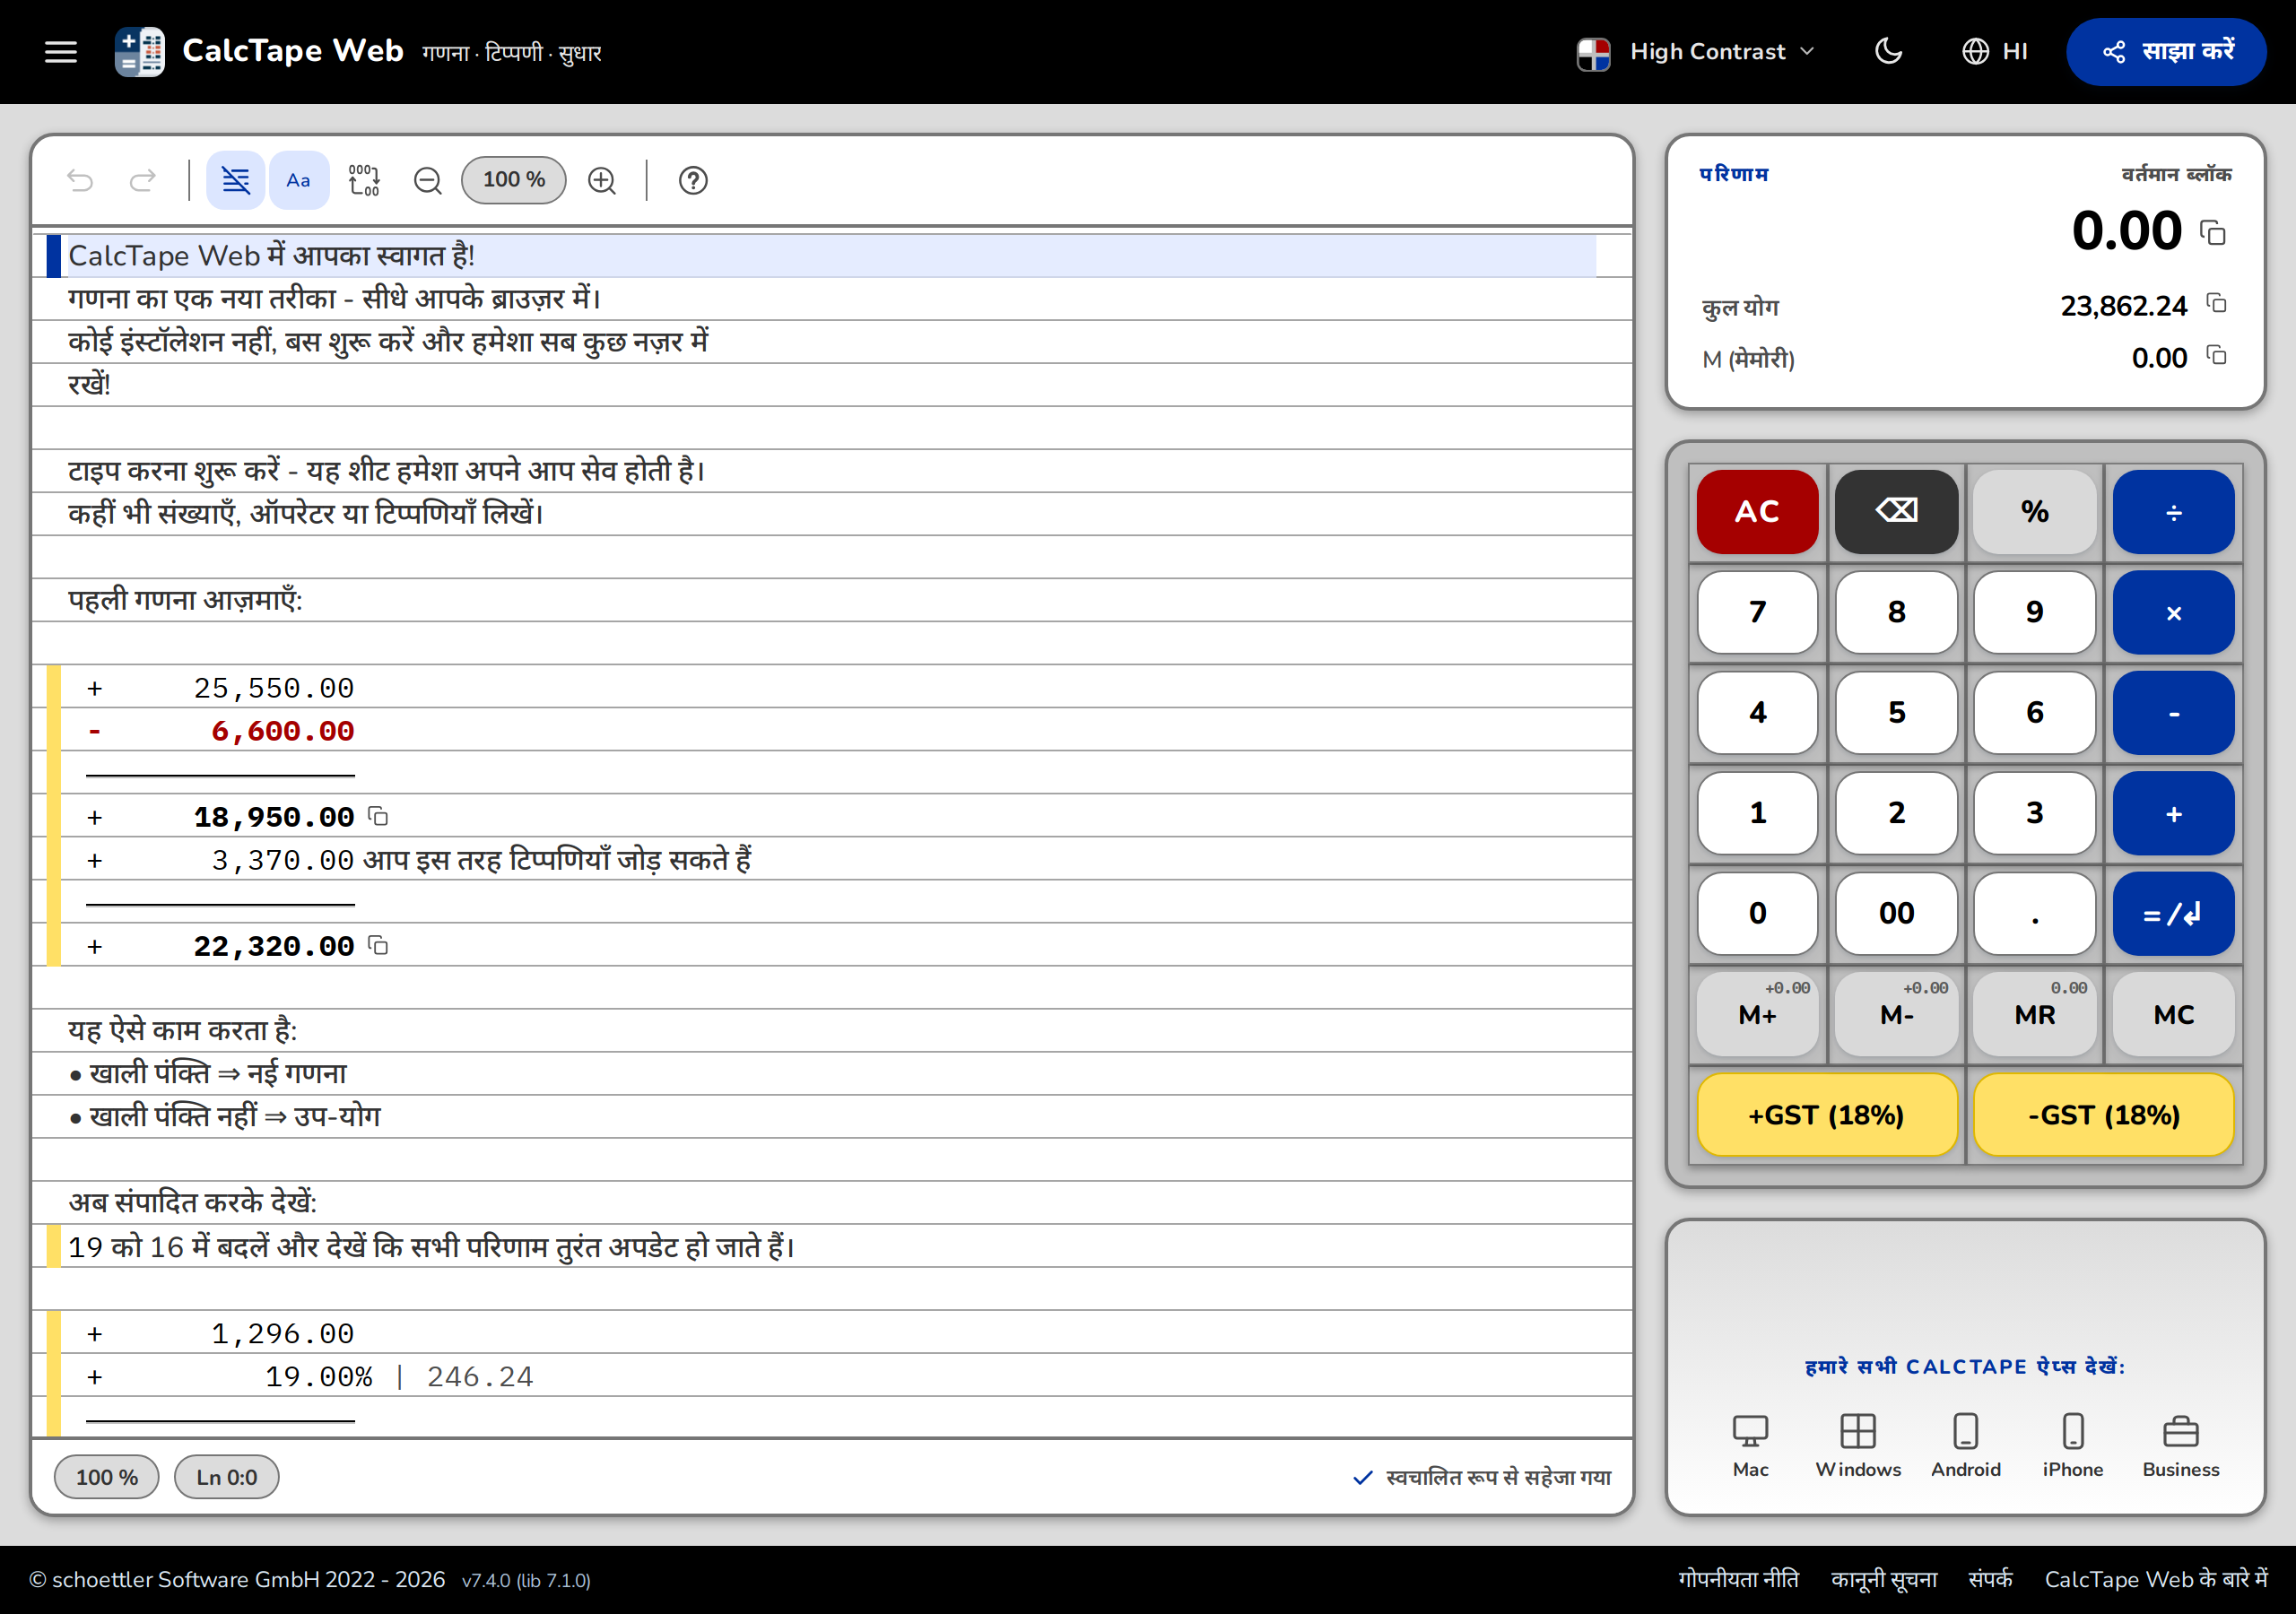Click the साझा करें share button
The height and width of the screenshot is (1614, 2296).
tap(2166, 51)
